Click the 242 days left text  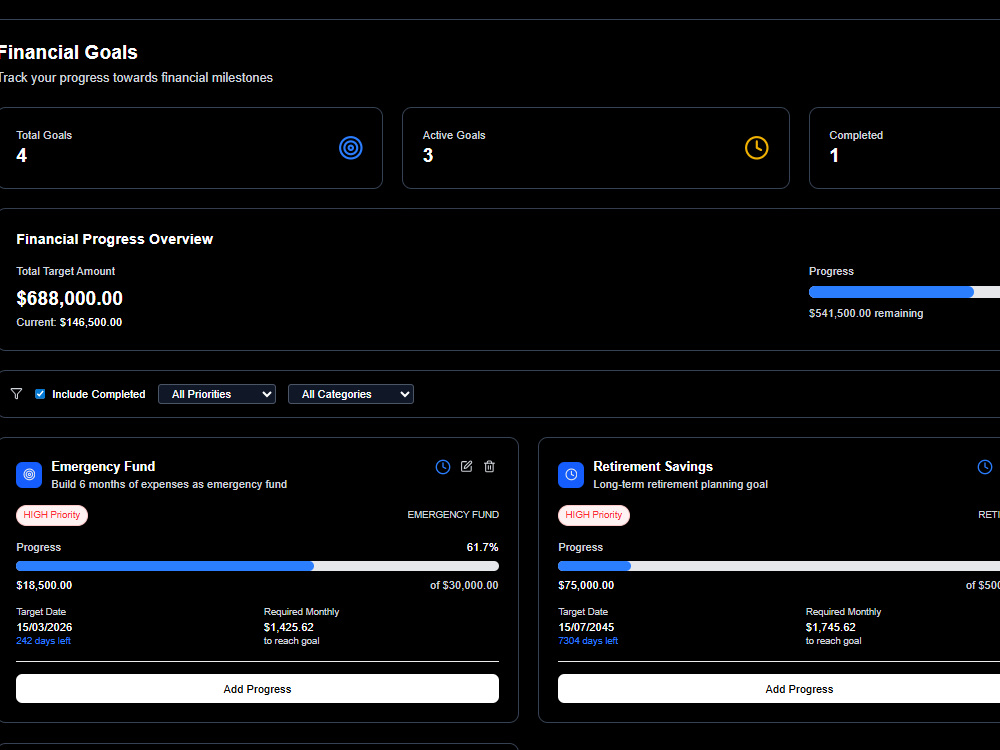coord(43,641)
